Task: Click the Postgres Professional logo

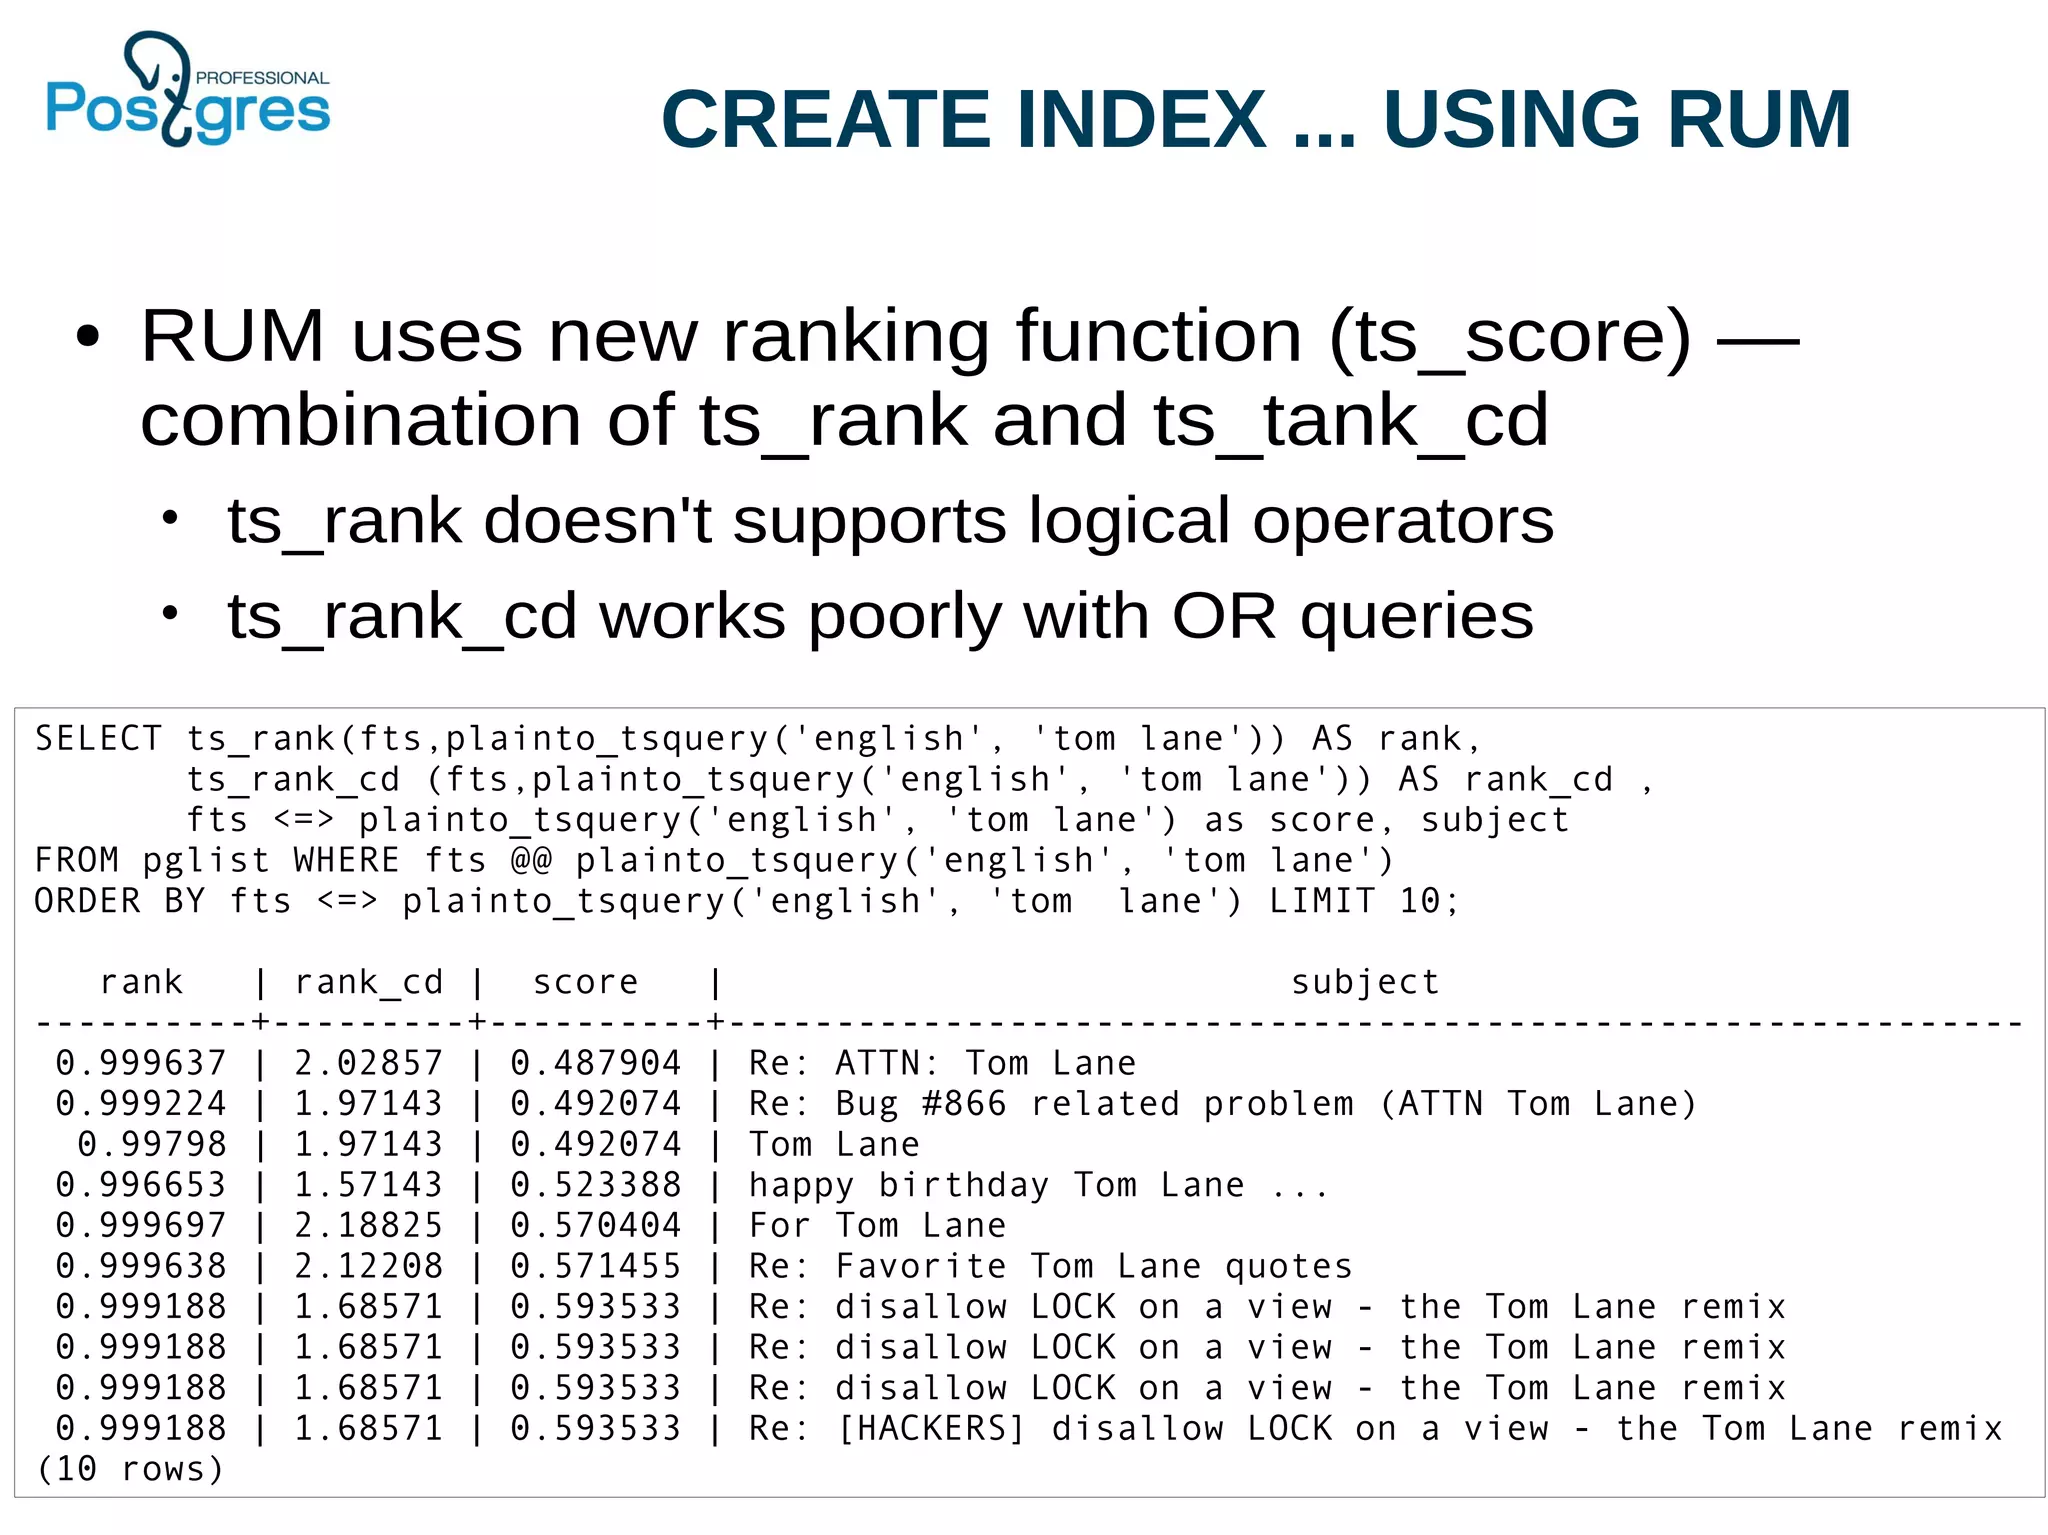Action: 187,89
